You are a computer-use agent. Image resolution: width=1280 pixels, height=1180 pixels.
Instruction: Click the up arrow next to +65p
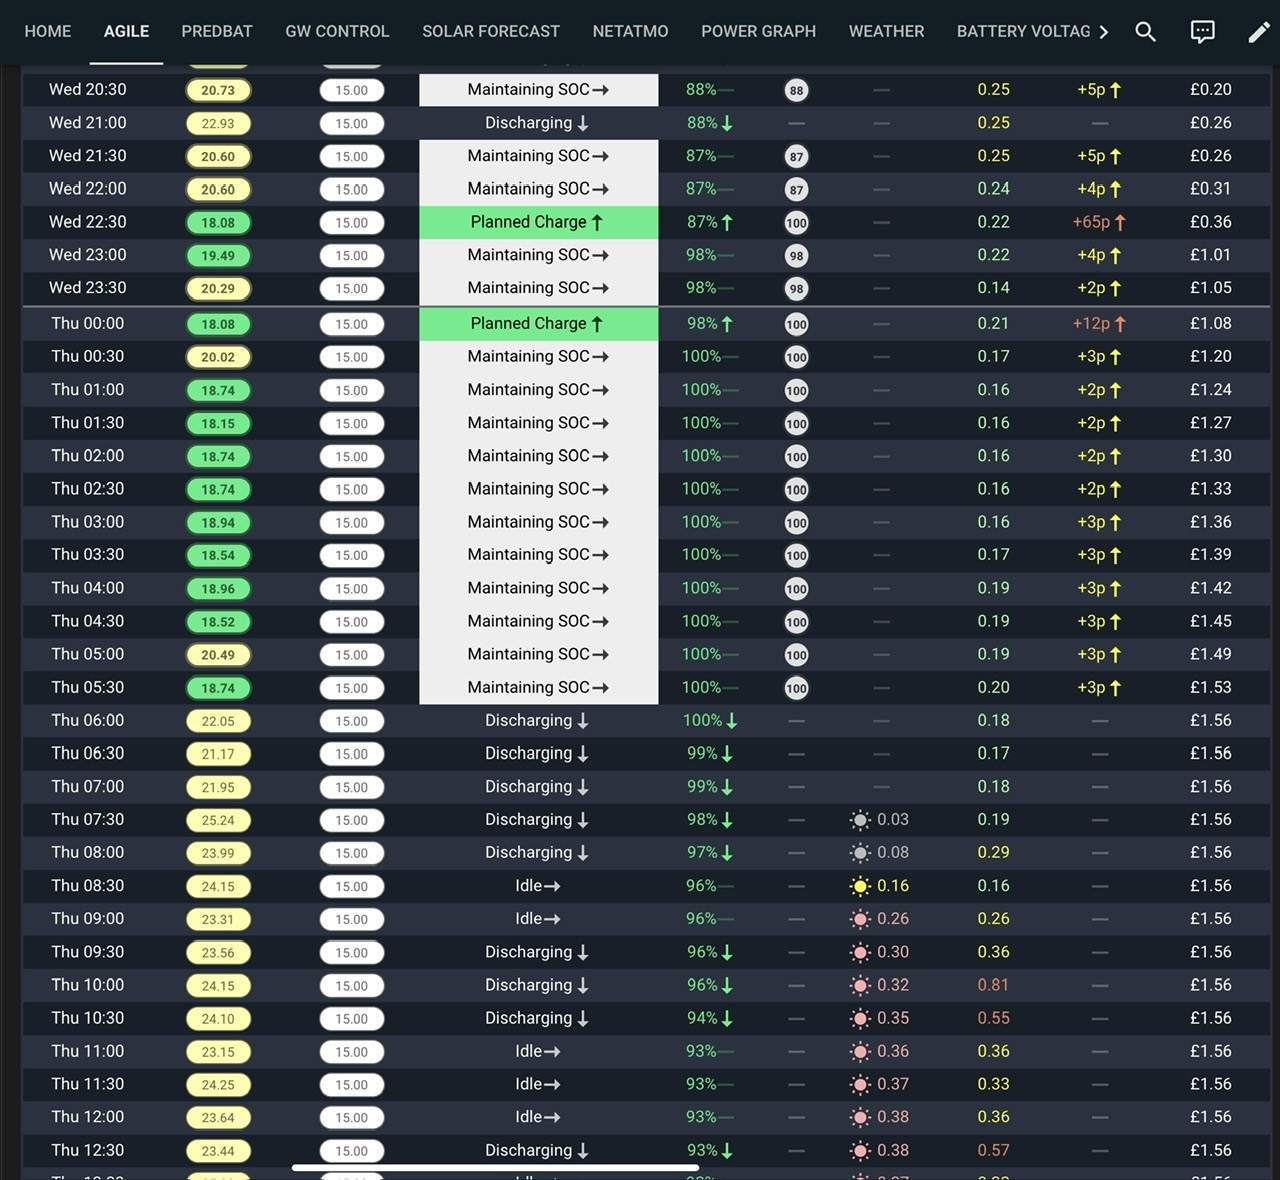click(1120, 223)
